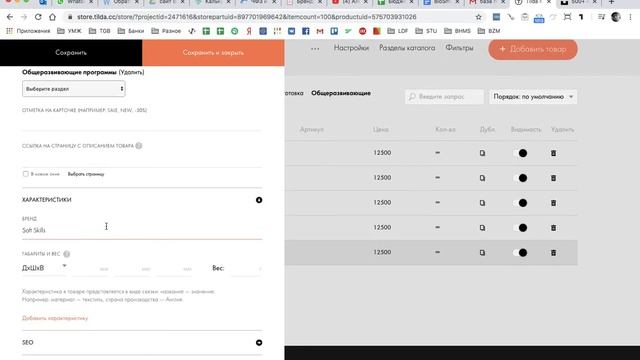Open the Gmail M bookmark icon

pos(320,31)
